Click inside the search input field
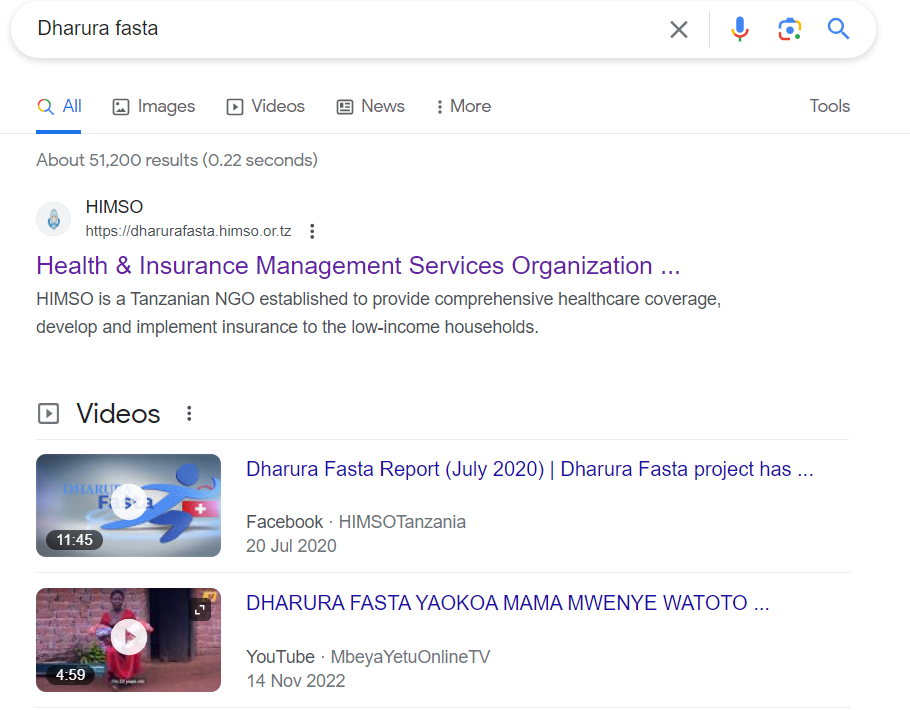Viewport: 910px width, 710px height. (x=300, y=29)
